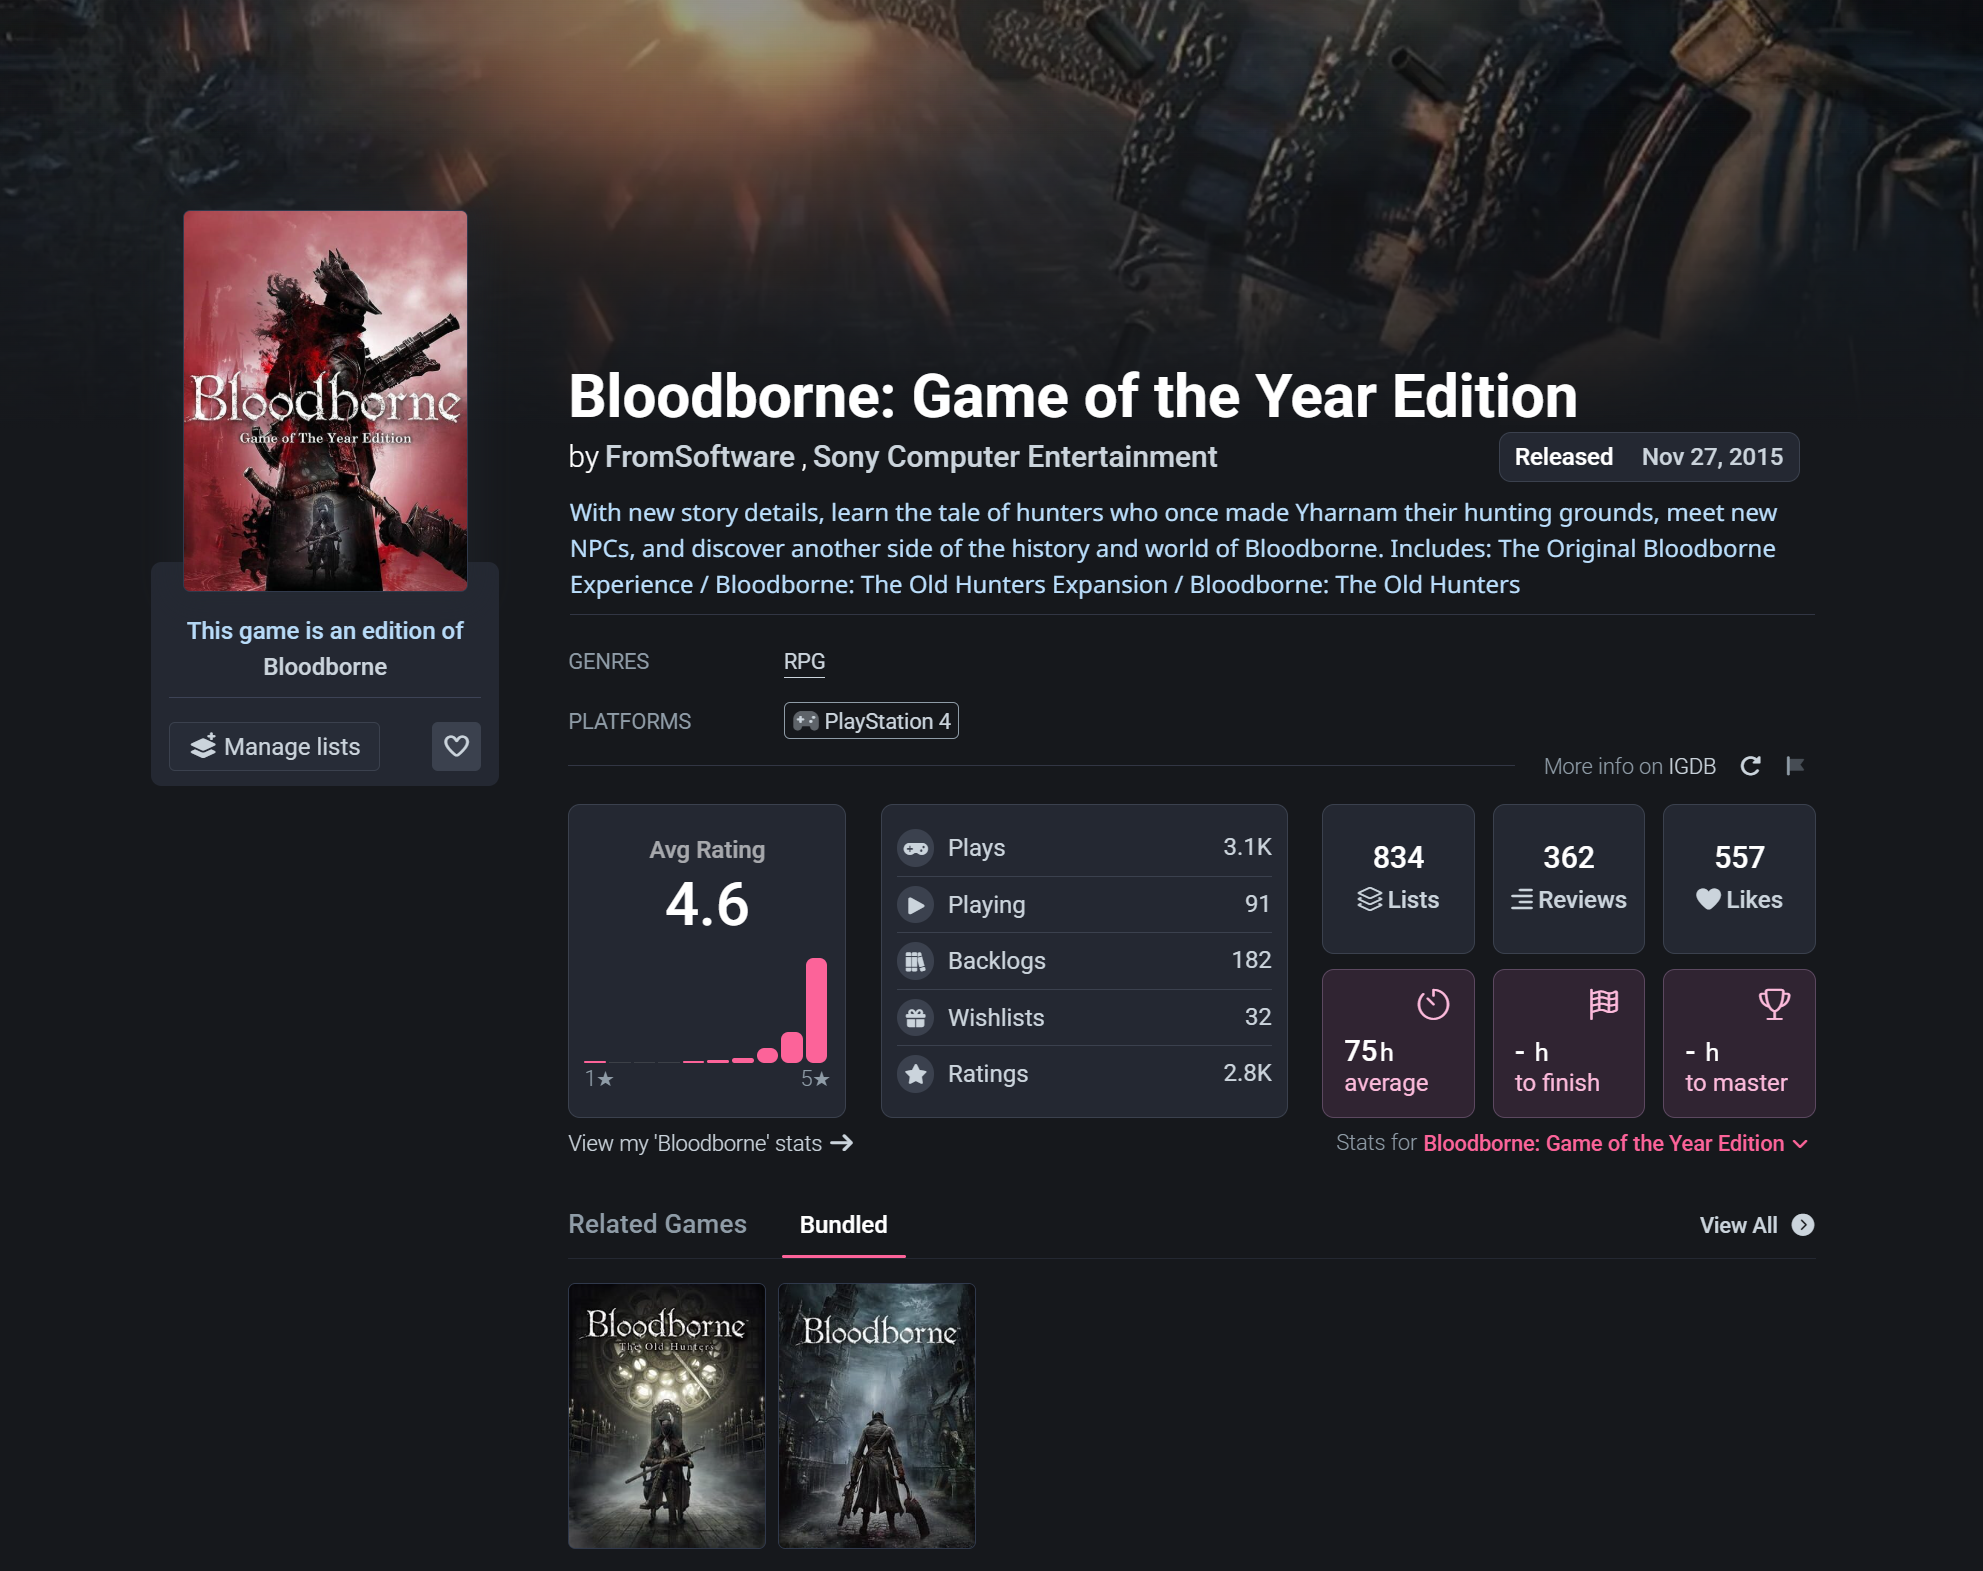Click the checkered flag to-finish icon
The height and width of the screenshot is (1571, 1983).
click(x=1604, y=1003)
